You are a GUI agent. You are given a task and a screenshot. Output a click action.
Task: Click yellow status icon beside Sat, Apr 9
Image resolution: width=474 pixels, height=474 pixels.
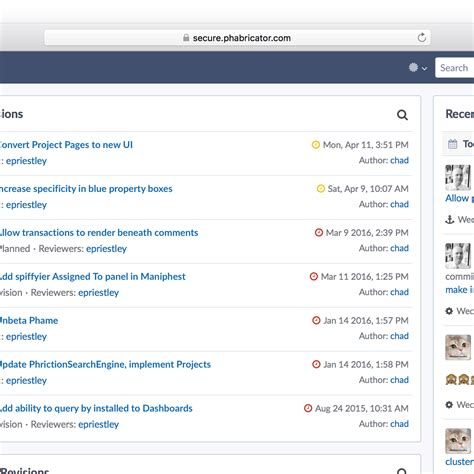coord(320,189)
